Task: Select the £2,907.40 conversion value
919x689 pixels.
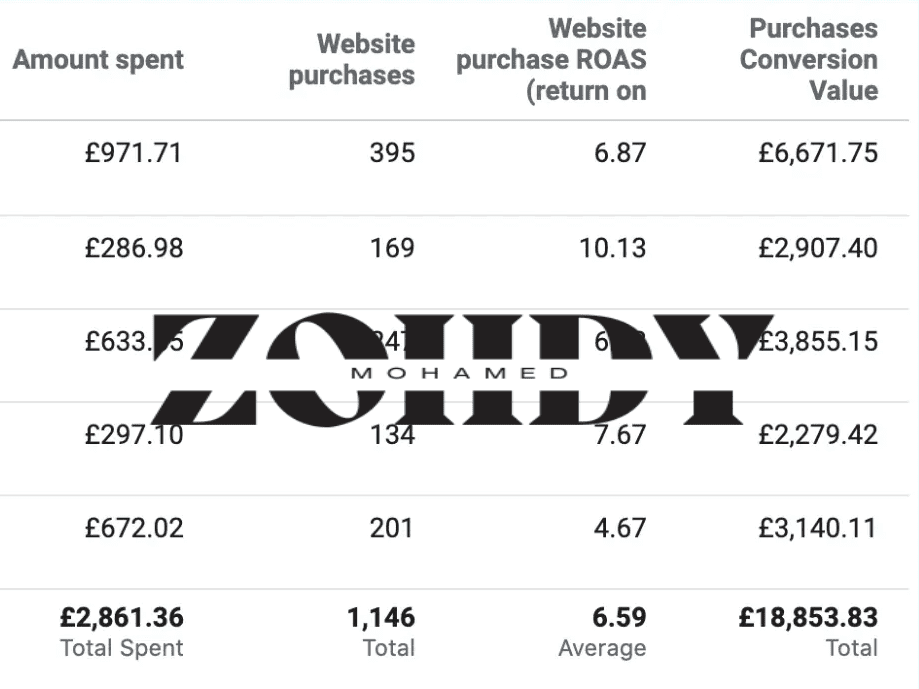Action: coord(818,248)
